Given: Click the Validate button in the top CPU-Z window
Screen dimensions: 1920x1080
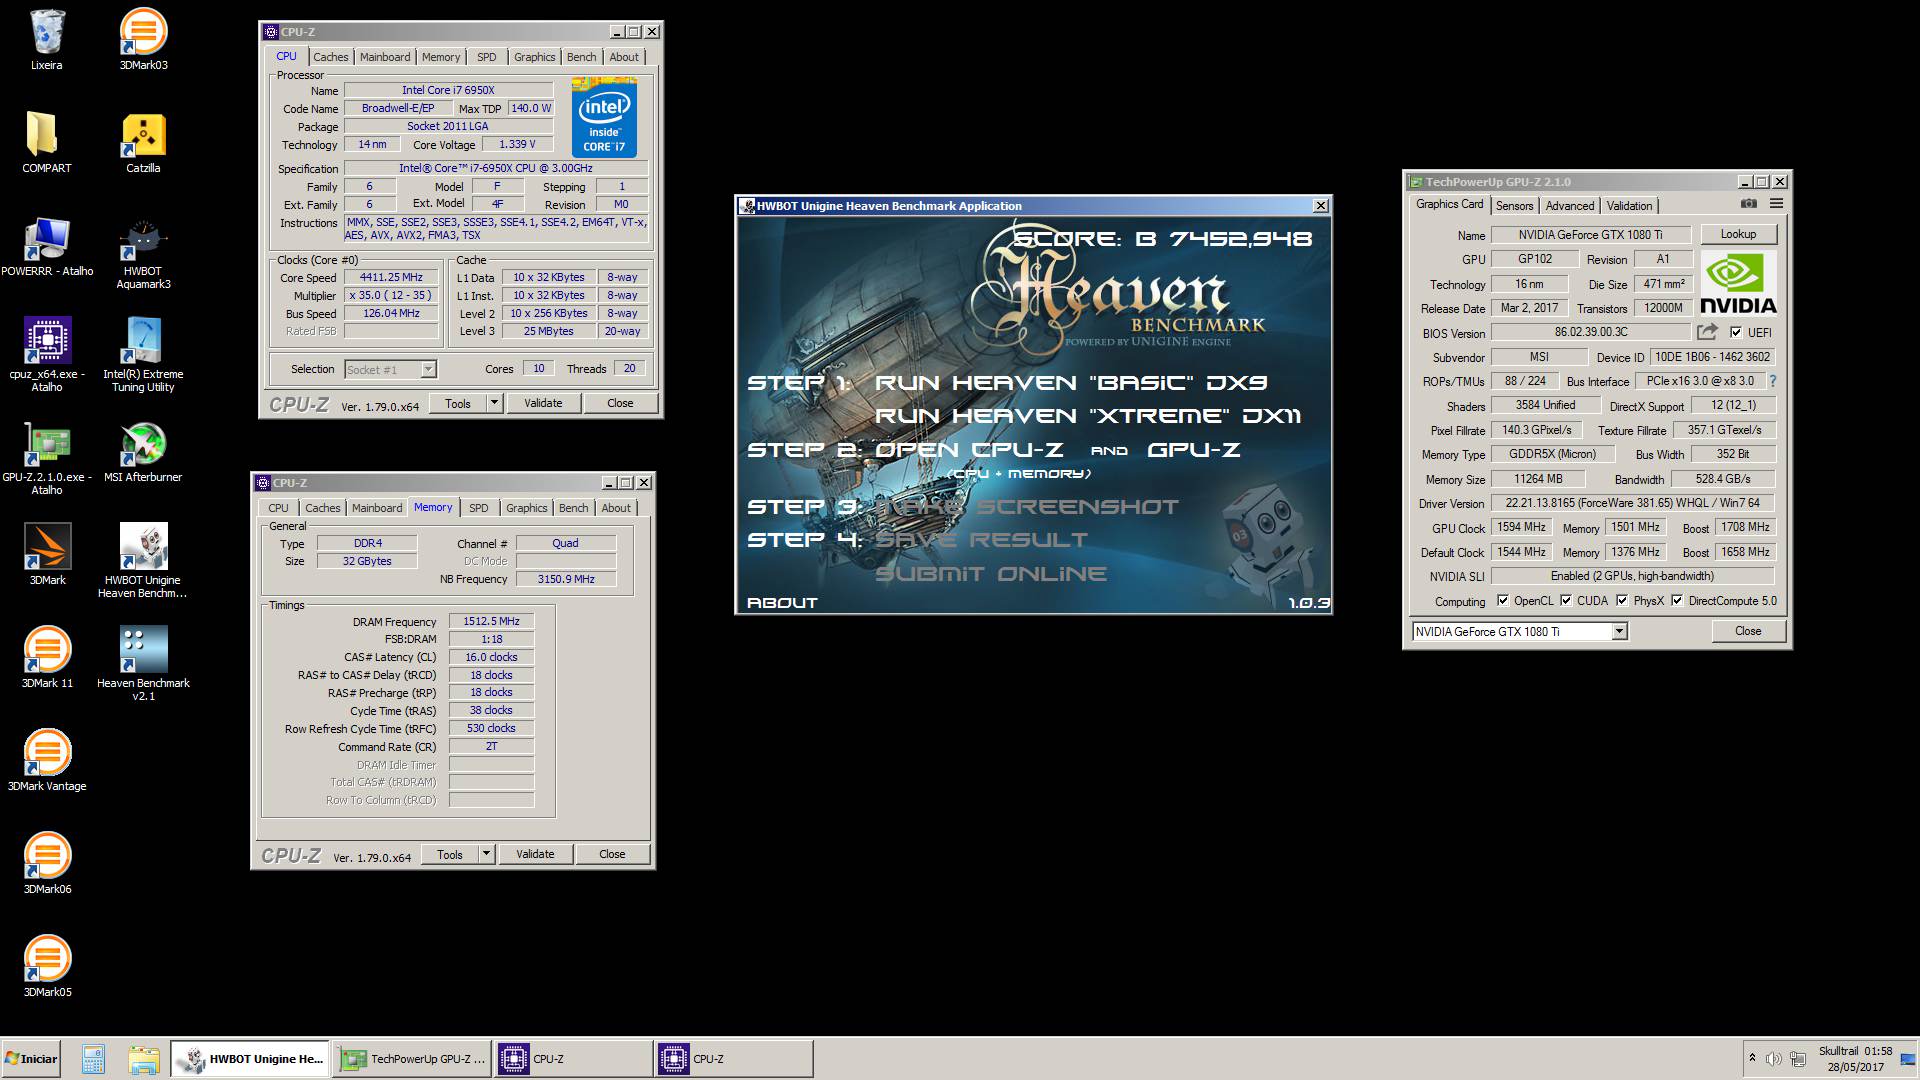Looking at the screenshot, I should coord(543,403).
